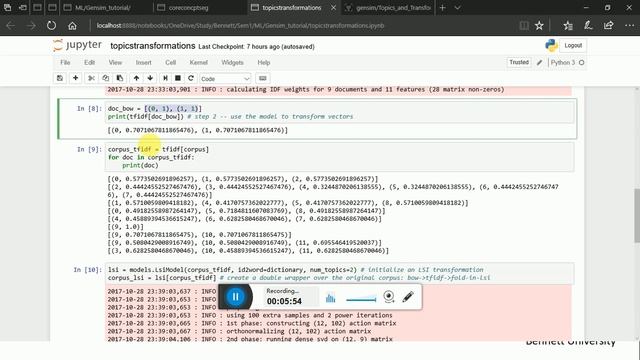The width and height of the screenshot is (640, 360).
Task: Open reading view icon
Action: (x=524, y=26)
